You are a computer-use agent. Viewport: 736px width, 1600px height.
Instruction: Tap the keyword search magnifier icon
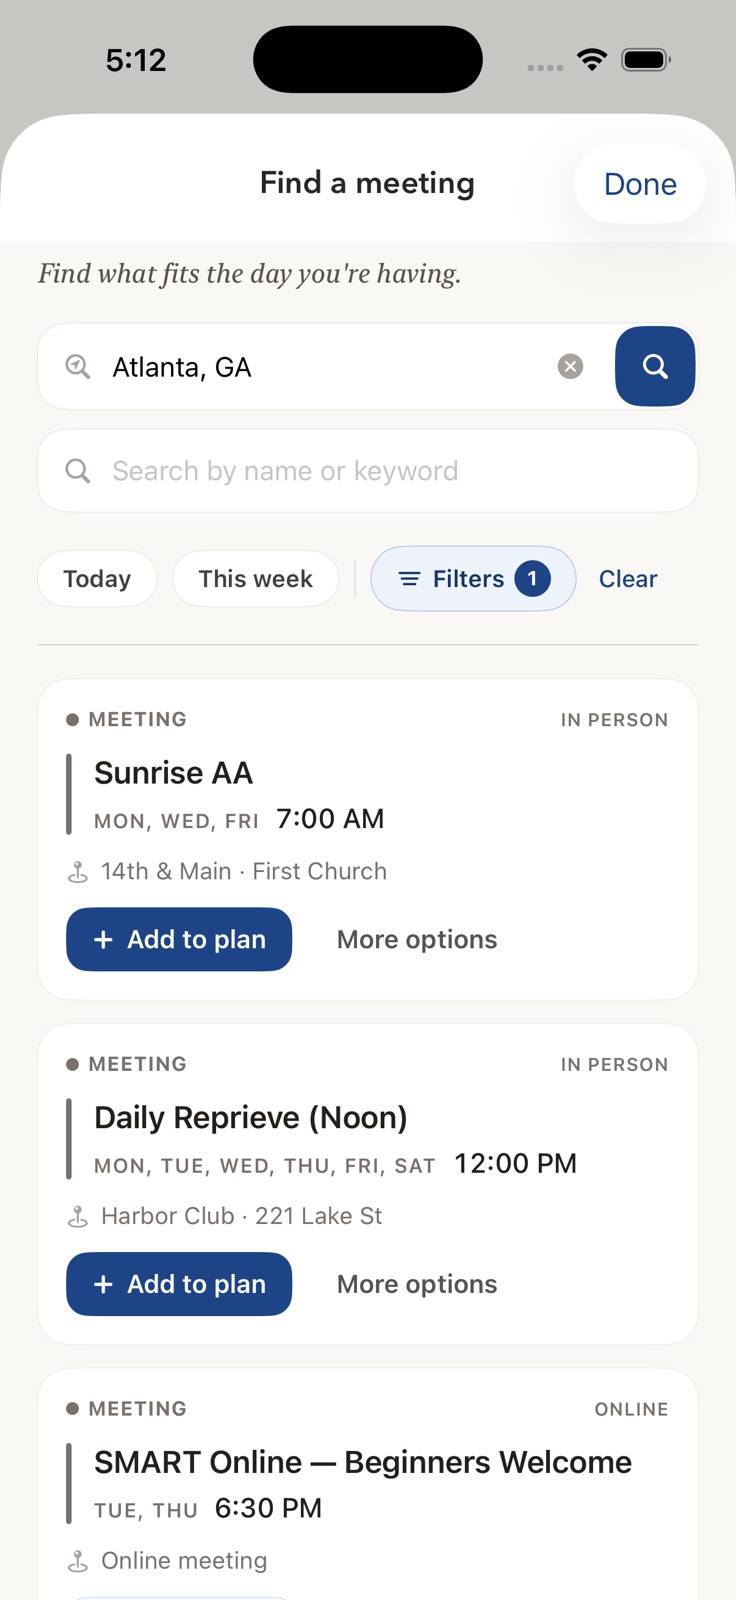point(77,470)
